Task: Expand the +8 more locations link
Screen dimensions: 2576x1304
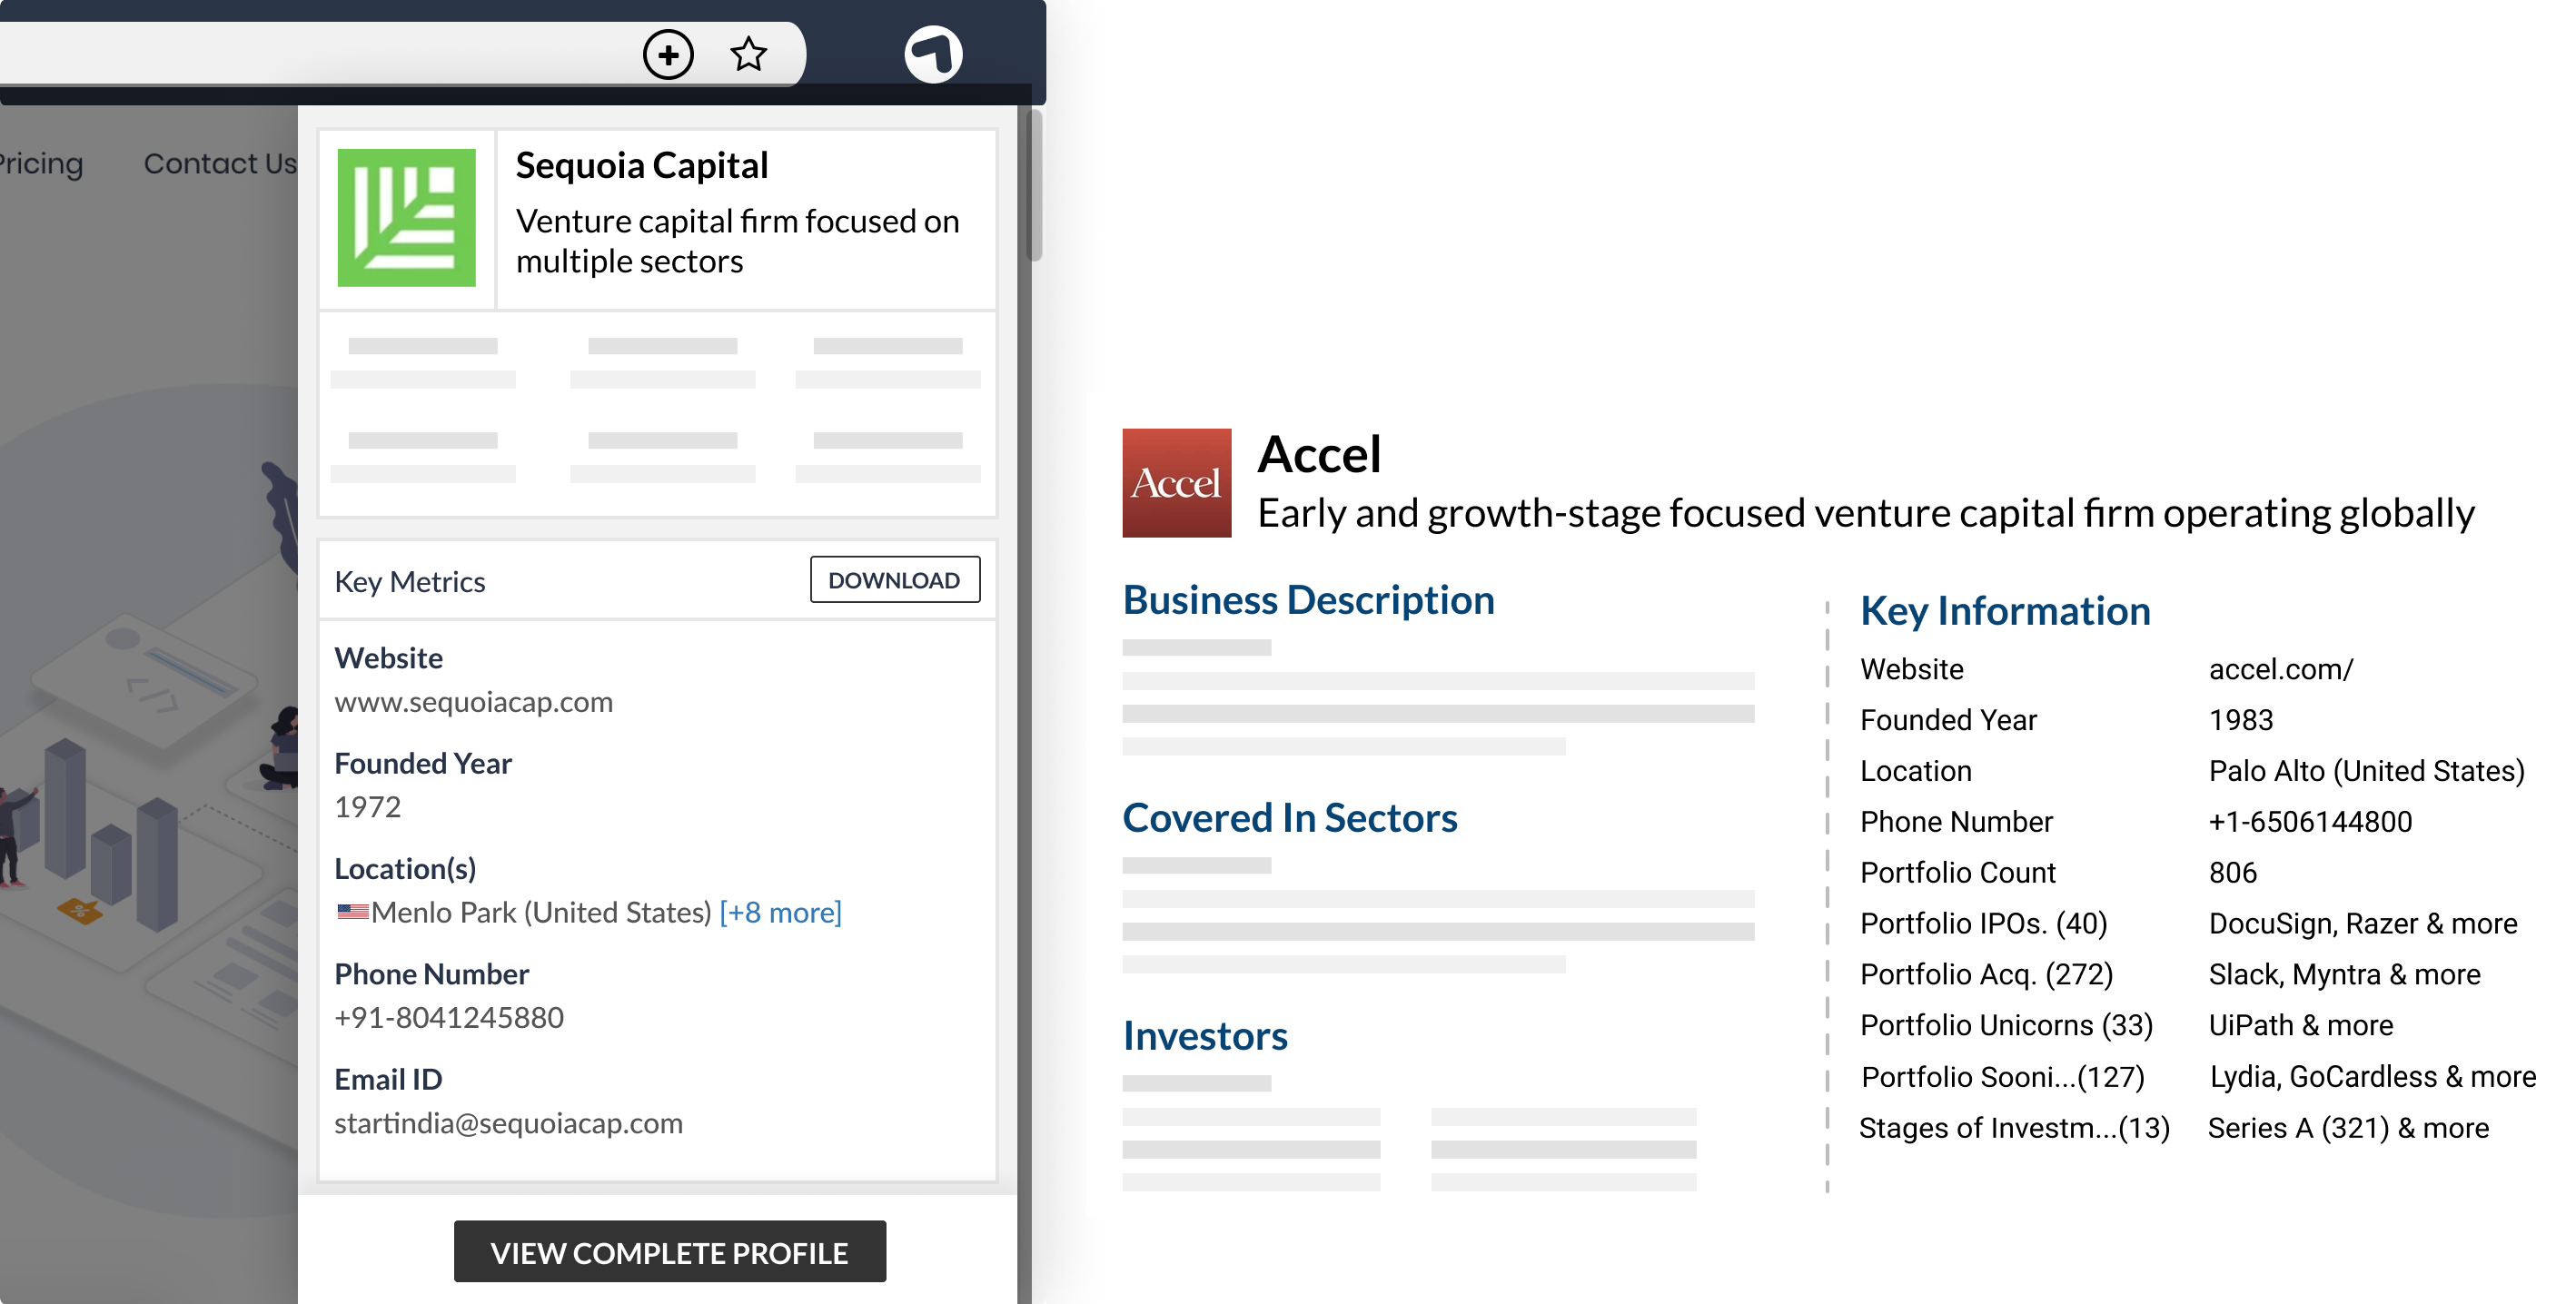Action: pyautogui.click(x=780, y=912)
